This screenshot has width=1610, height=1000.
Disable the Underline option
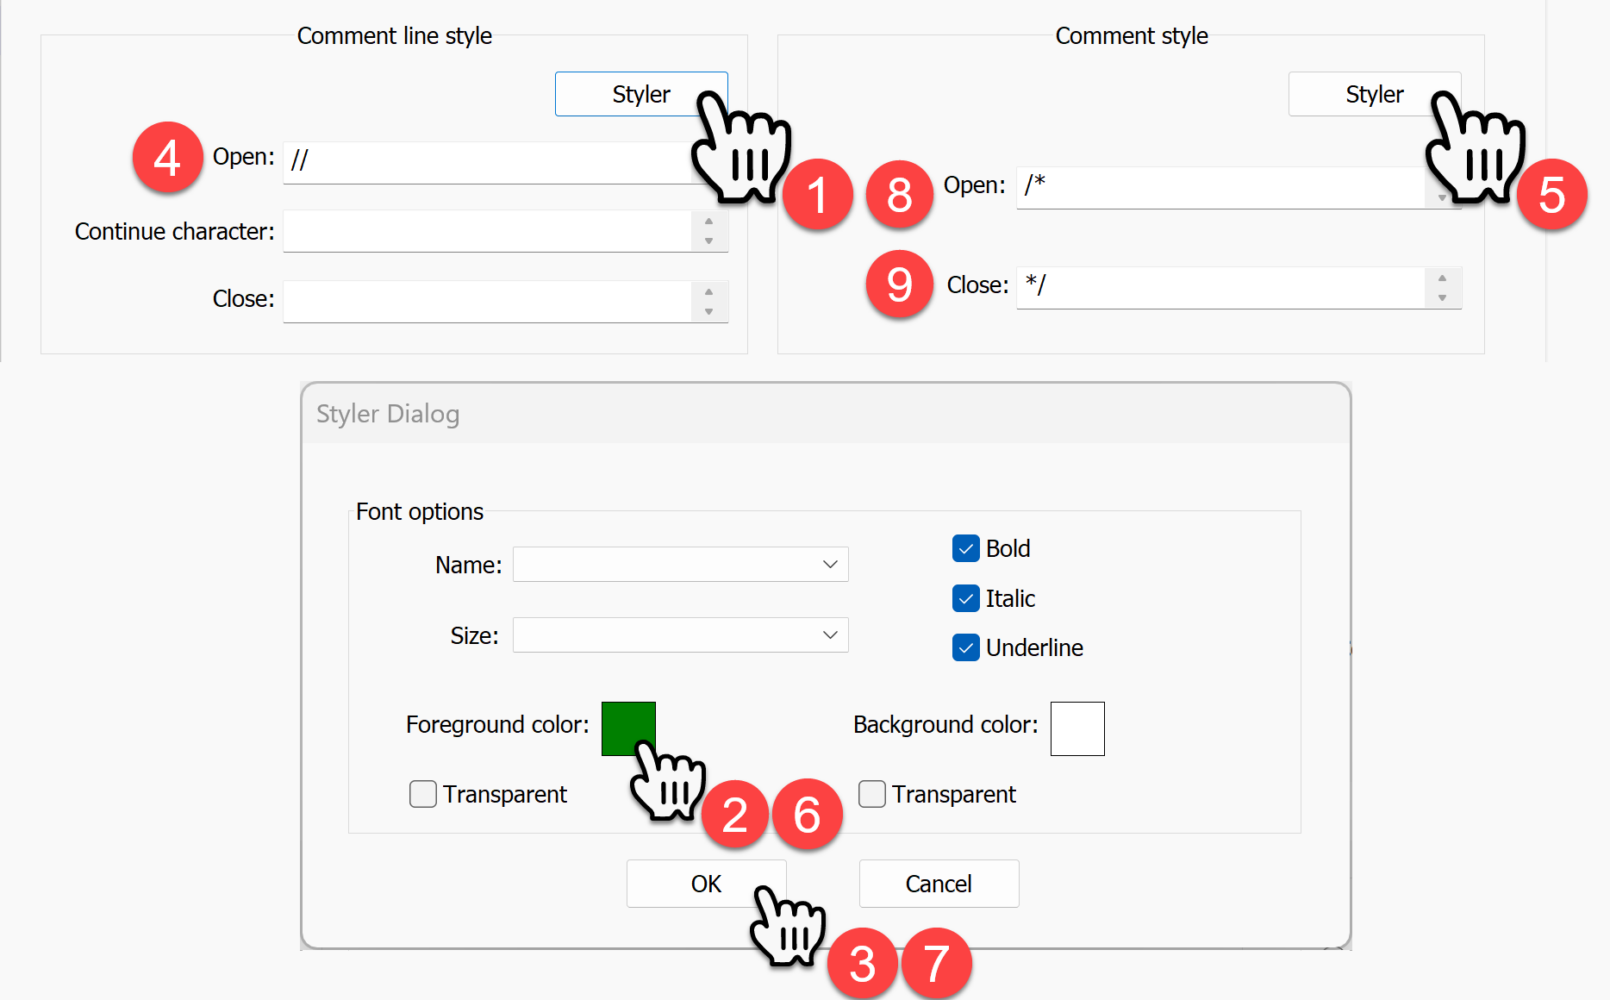[x=966, y=648]
